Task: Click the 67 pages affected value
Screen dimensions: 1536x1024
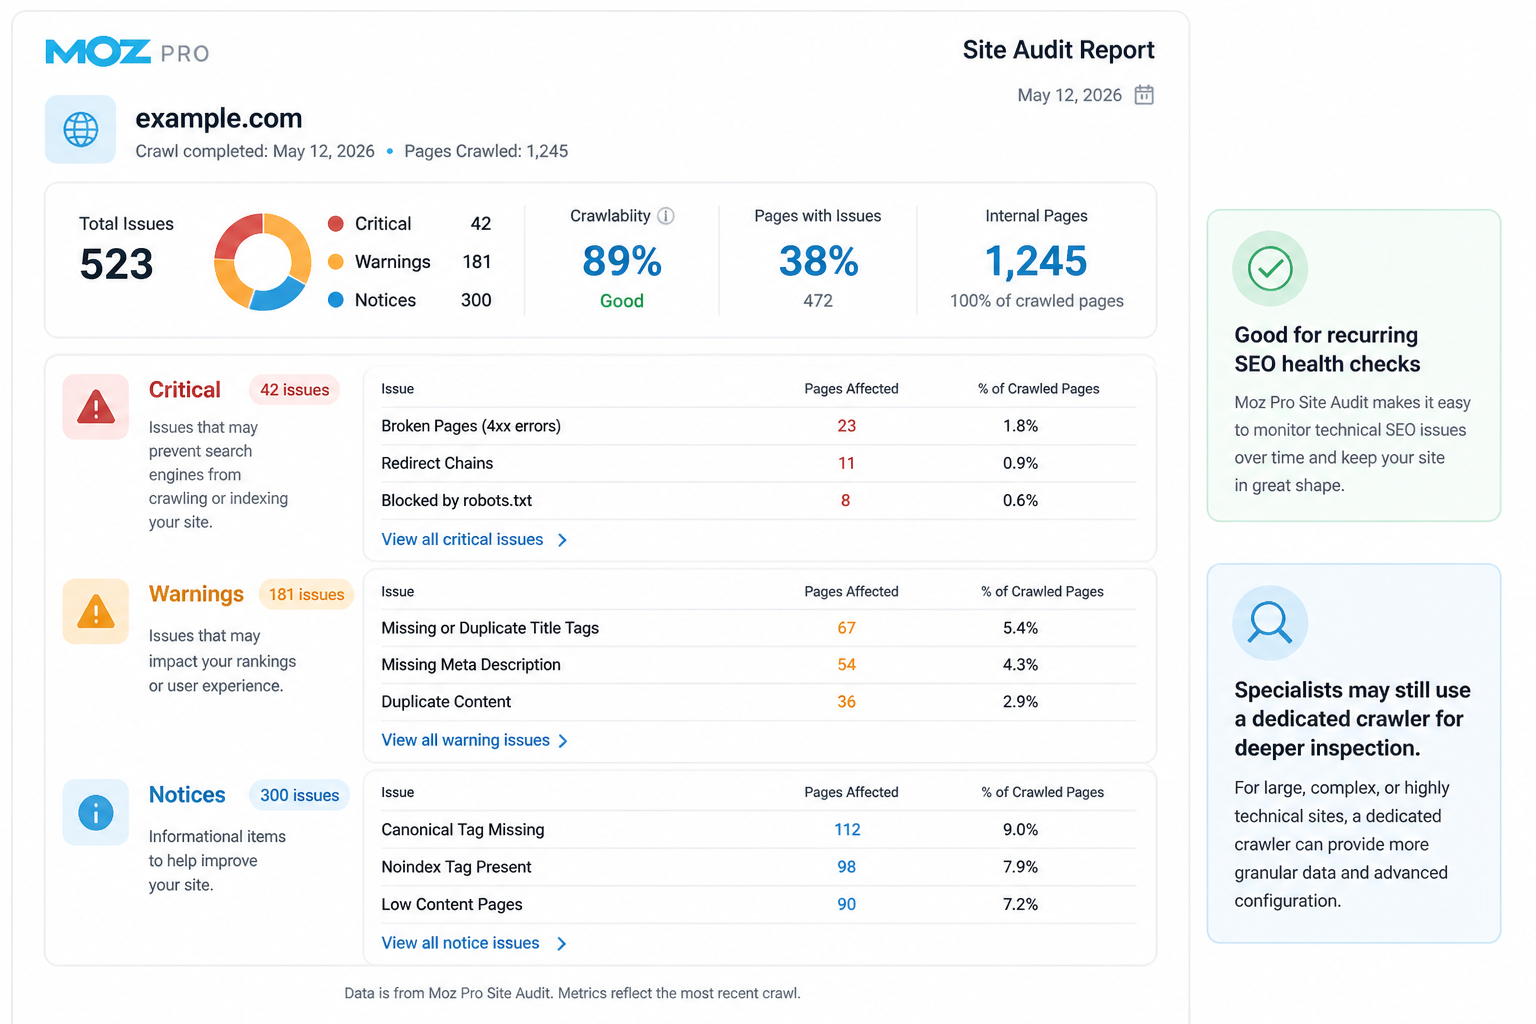Action: coord(847,628)
